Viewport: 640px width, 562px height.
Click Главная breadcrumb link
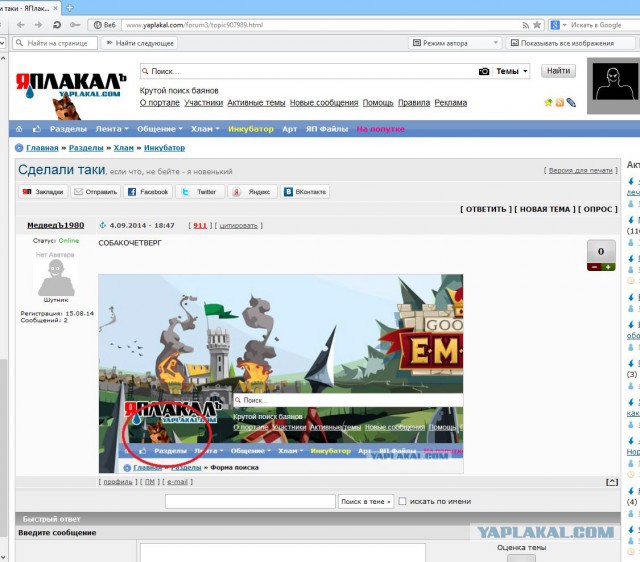tap(42, 148)
